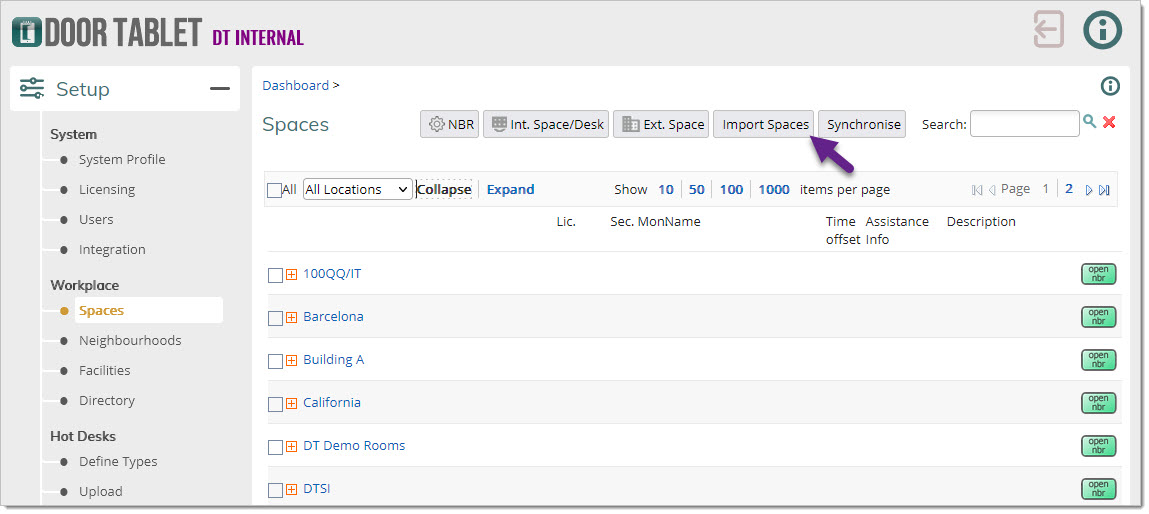1149x514 pixels.
Task: Clear search with the red X icon
Action: 1109,122
